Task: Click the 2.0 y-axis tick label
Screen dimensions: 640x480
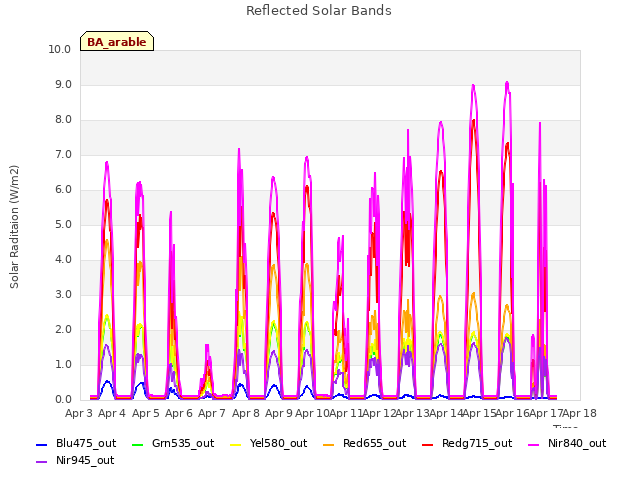Action: [x=63, y=330]
